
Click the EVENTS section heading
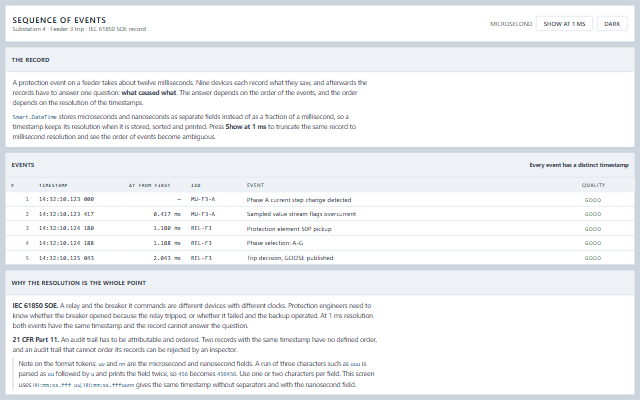click(x=23, y=165)
